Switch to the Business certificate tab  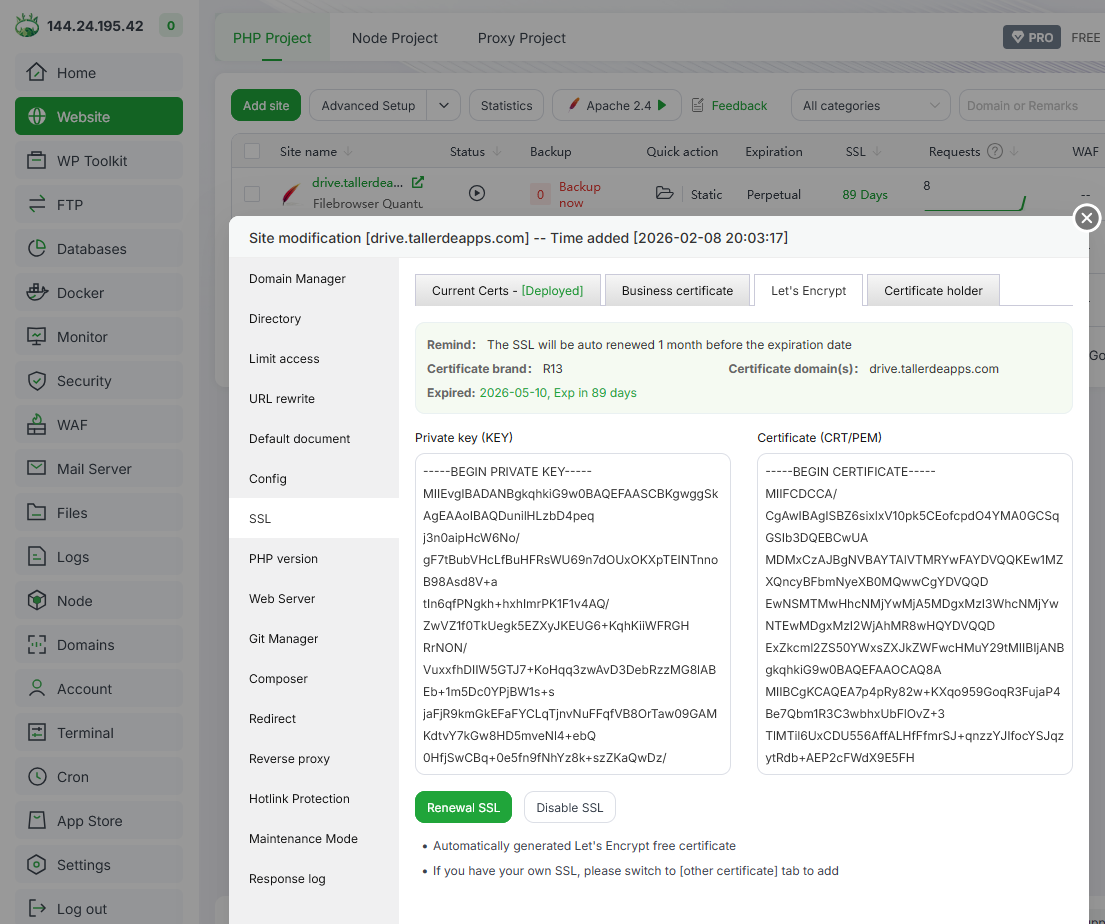click(x=677, y=291)
